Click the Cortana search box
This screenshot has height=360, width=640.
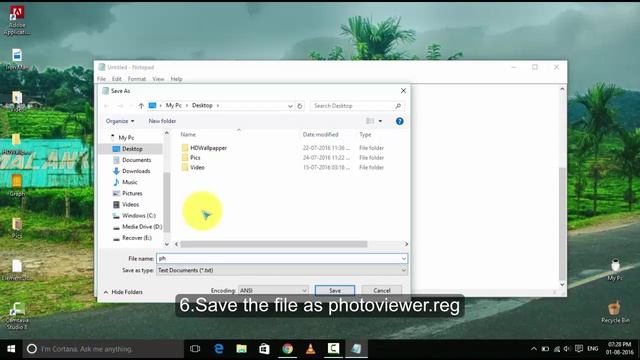pos(103,349)
